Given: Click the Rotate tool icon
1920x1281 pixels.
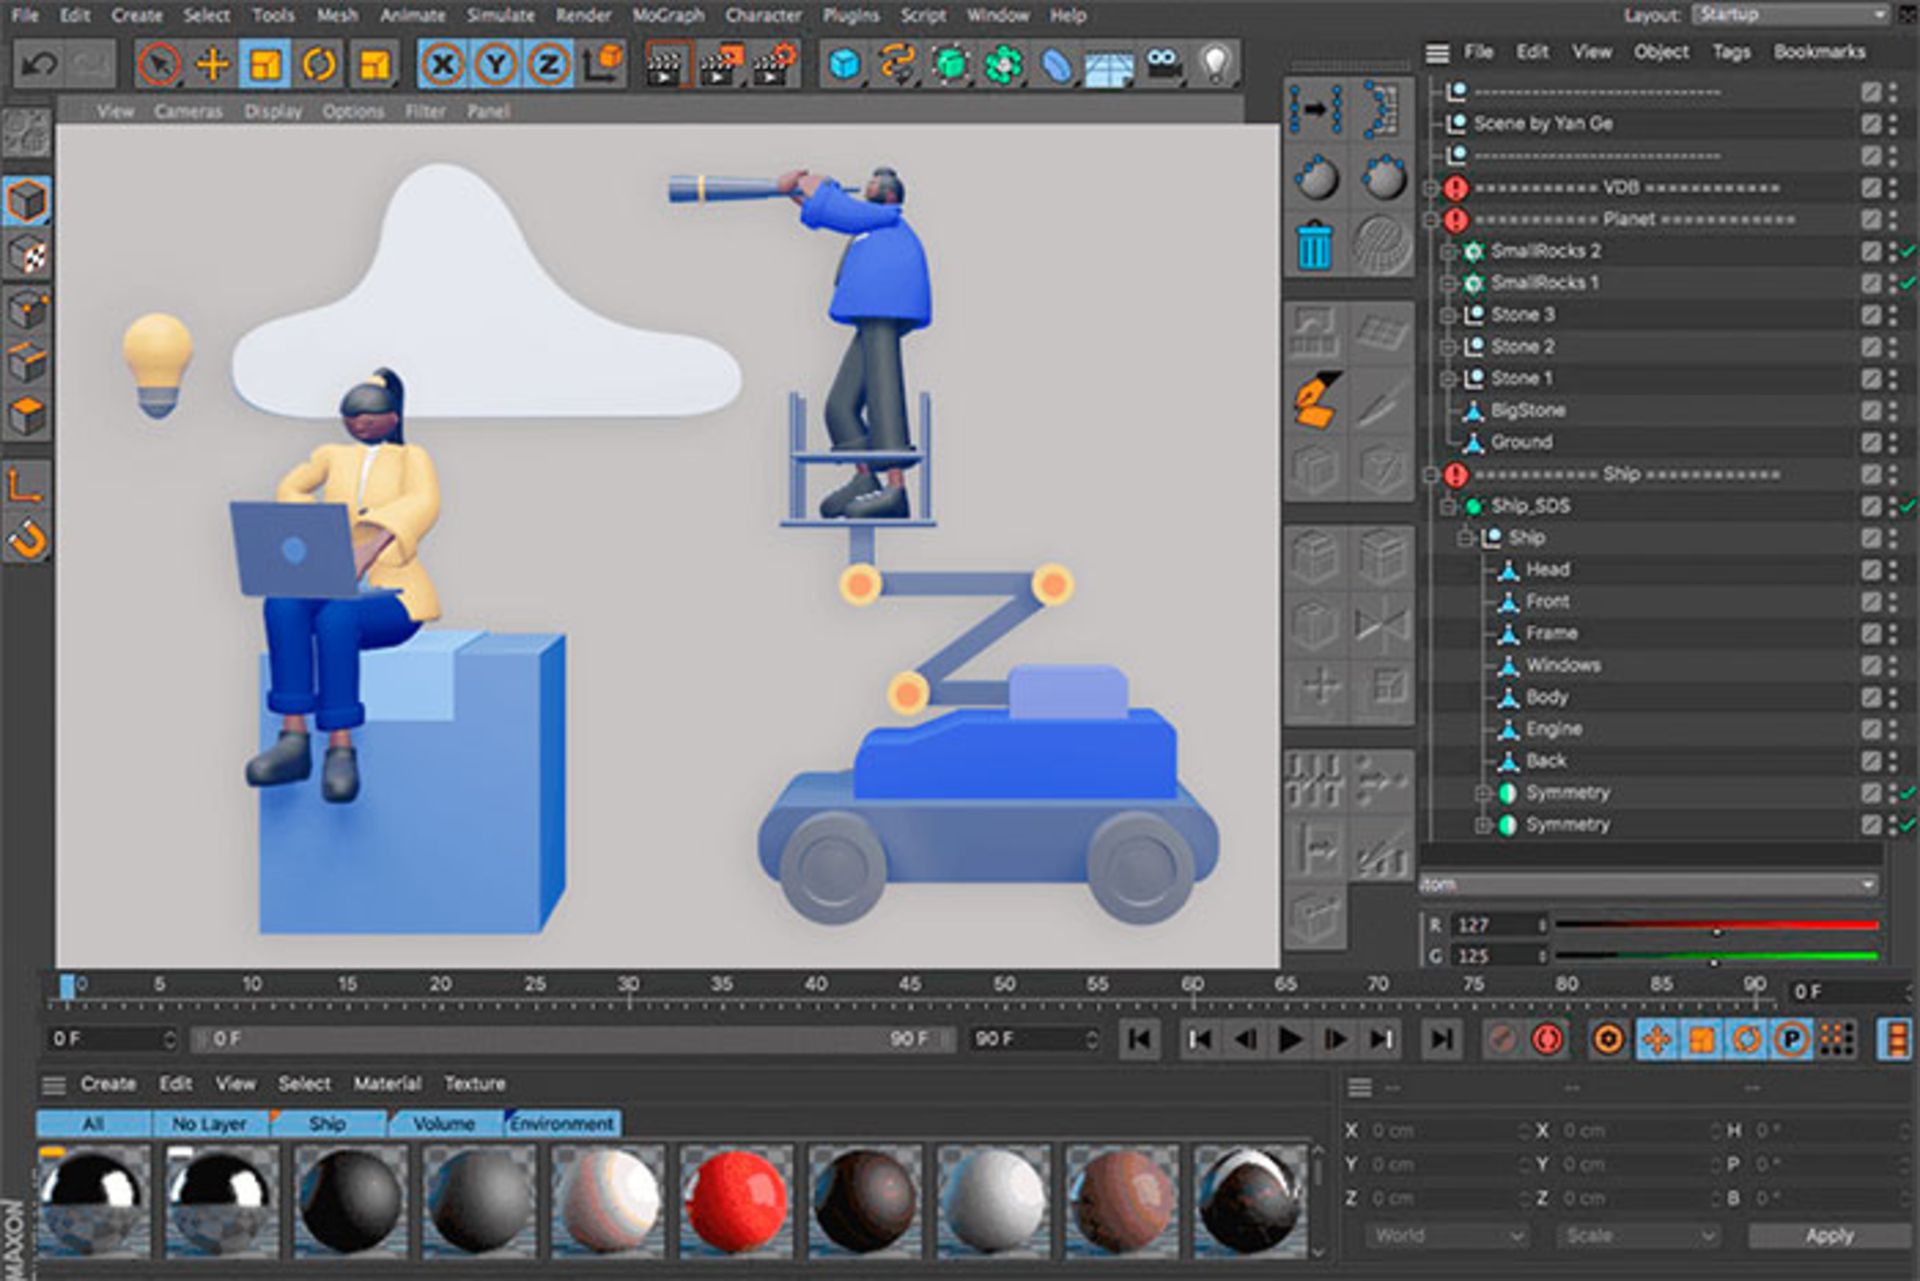Looking at the screenshot, I should [317, 63].
